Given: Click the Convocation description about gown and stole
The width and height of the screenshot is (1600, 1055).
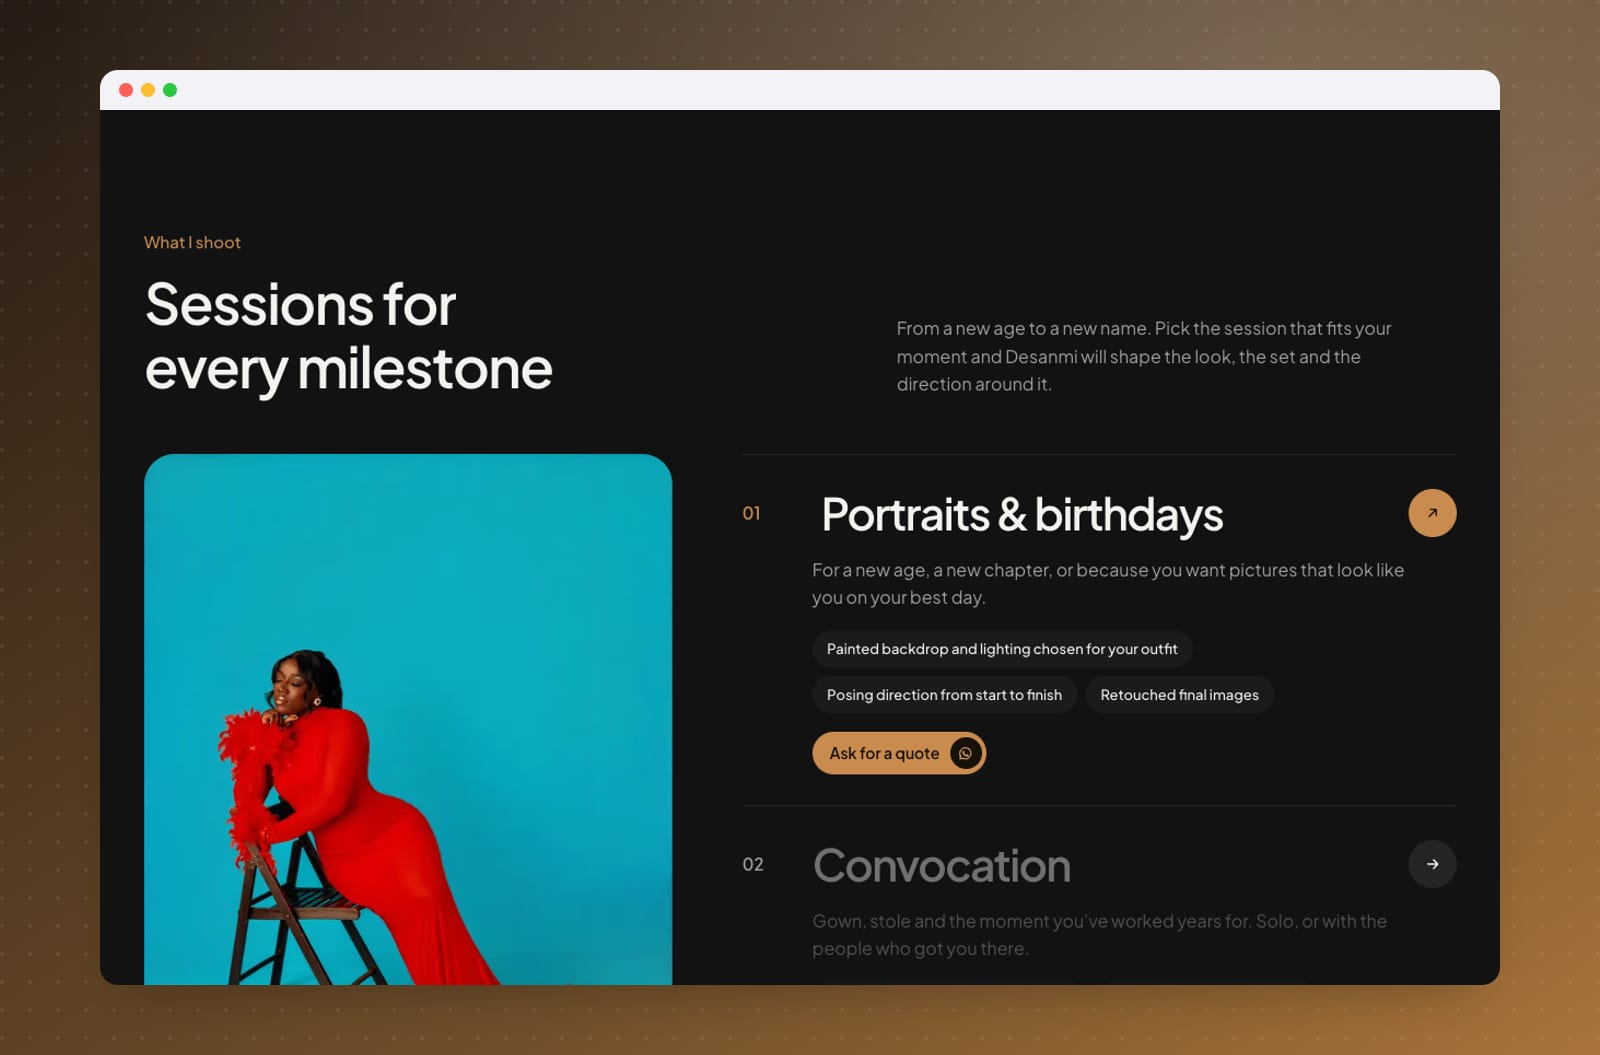Looking at the screenshot, I should click(x=1099, y=934).
